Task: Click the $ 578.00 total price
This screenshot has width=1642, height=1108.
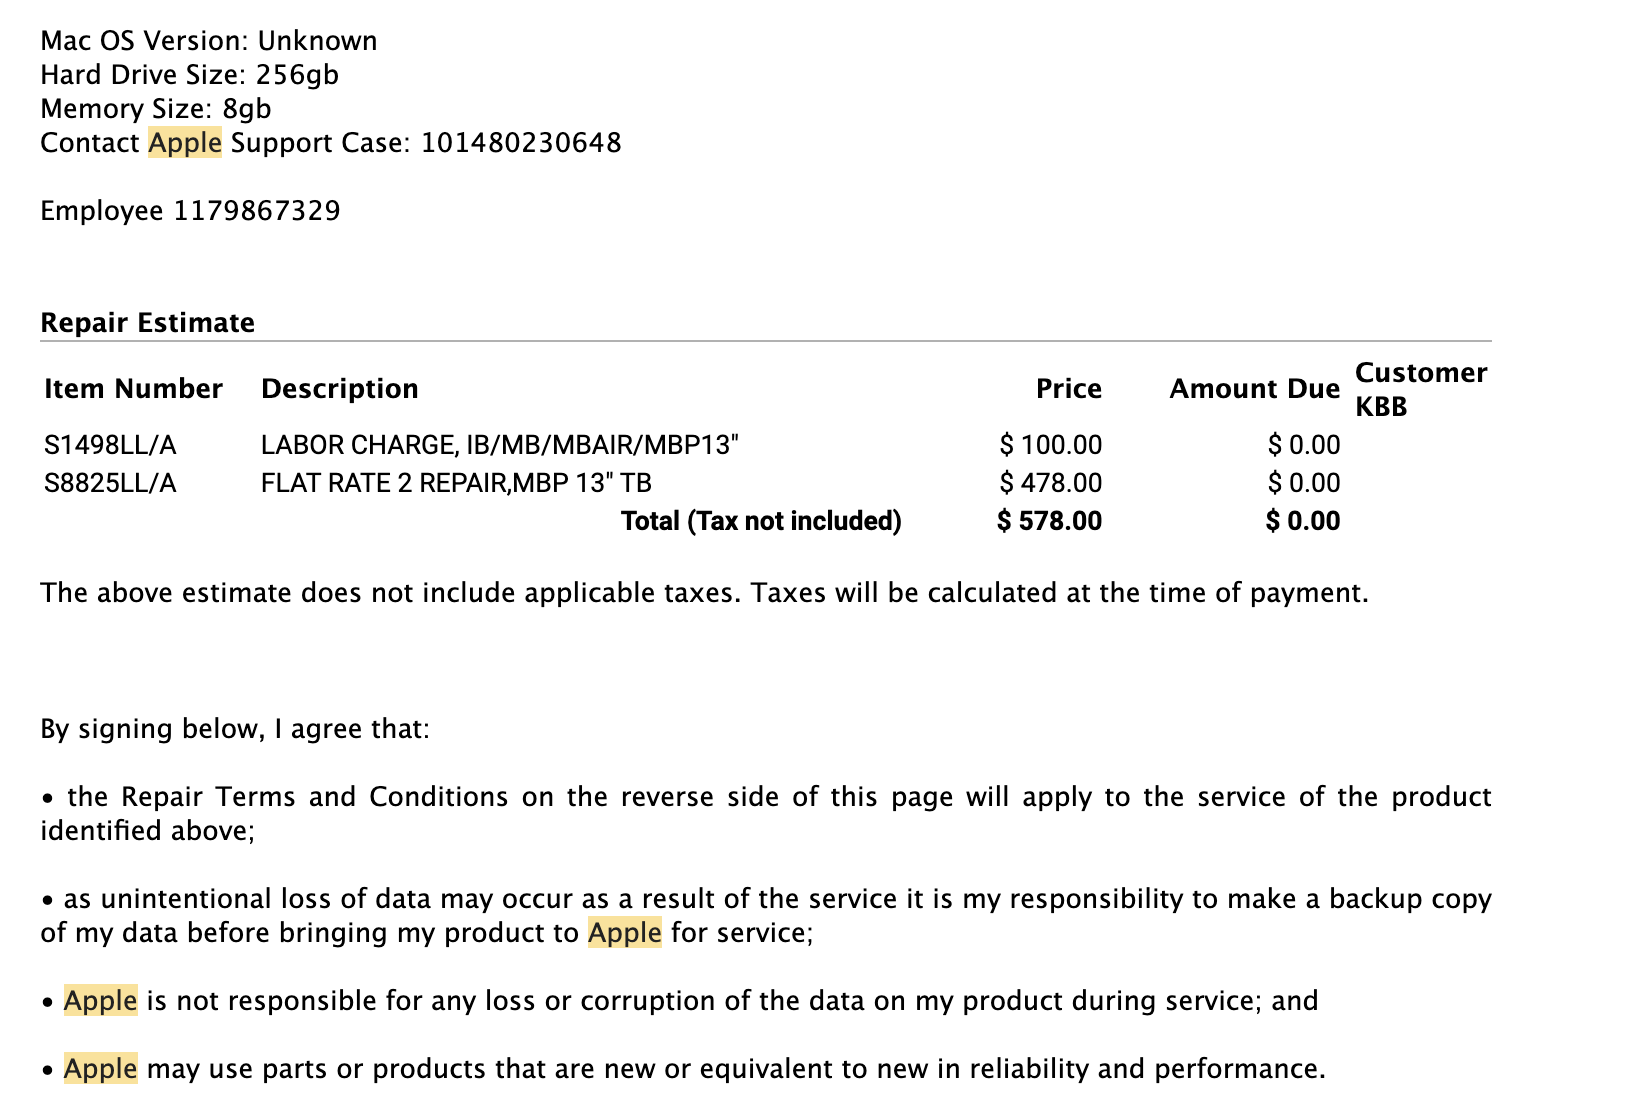Action: pyautogui.click(x=1049, y=521)
